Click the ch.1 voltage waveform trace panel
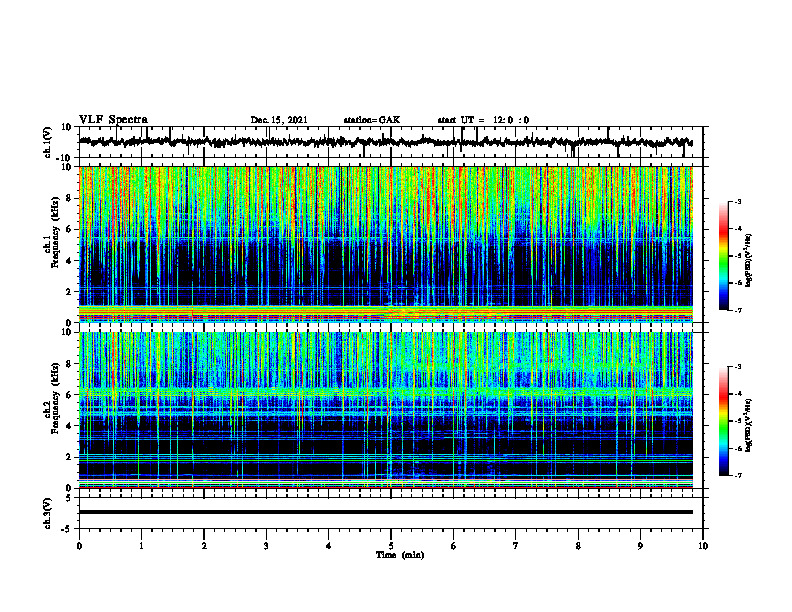Screen dimensions: 792x612 click(391, 142)
